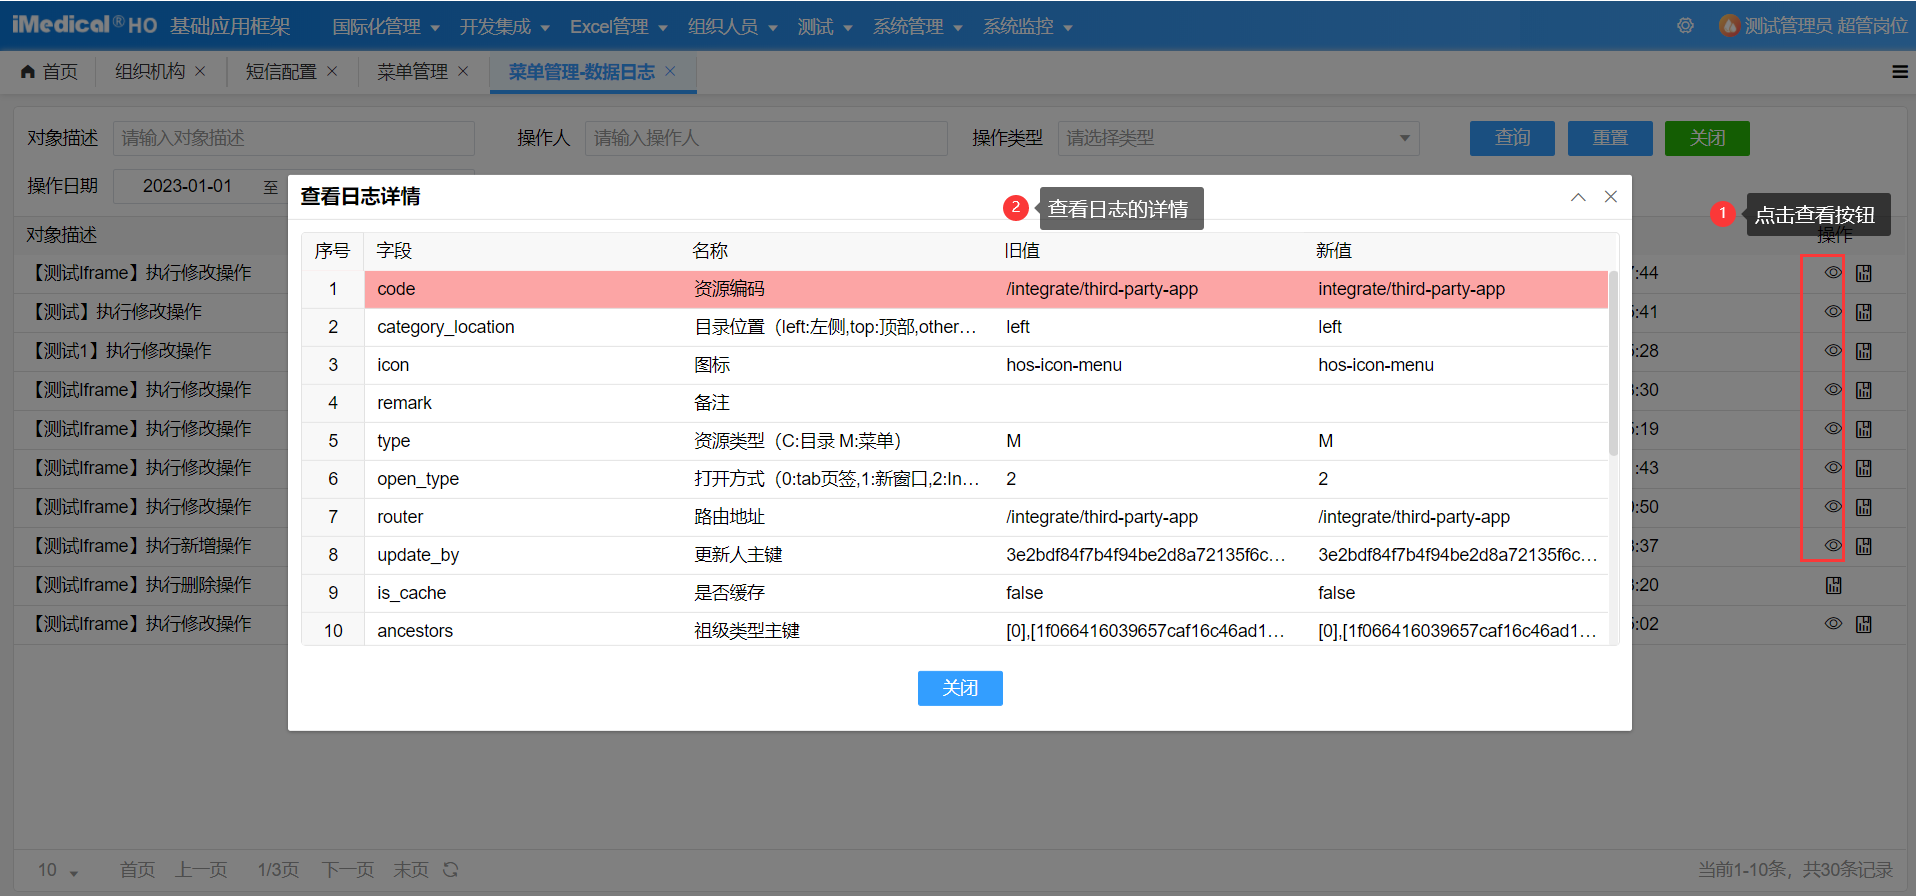The width and height of the screenshot is (1916, 896).
Task: Click the 'hos-icon-menu' old value cell
Action: (x=1064, y=365)
